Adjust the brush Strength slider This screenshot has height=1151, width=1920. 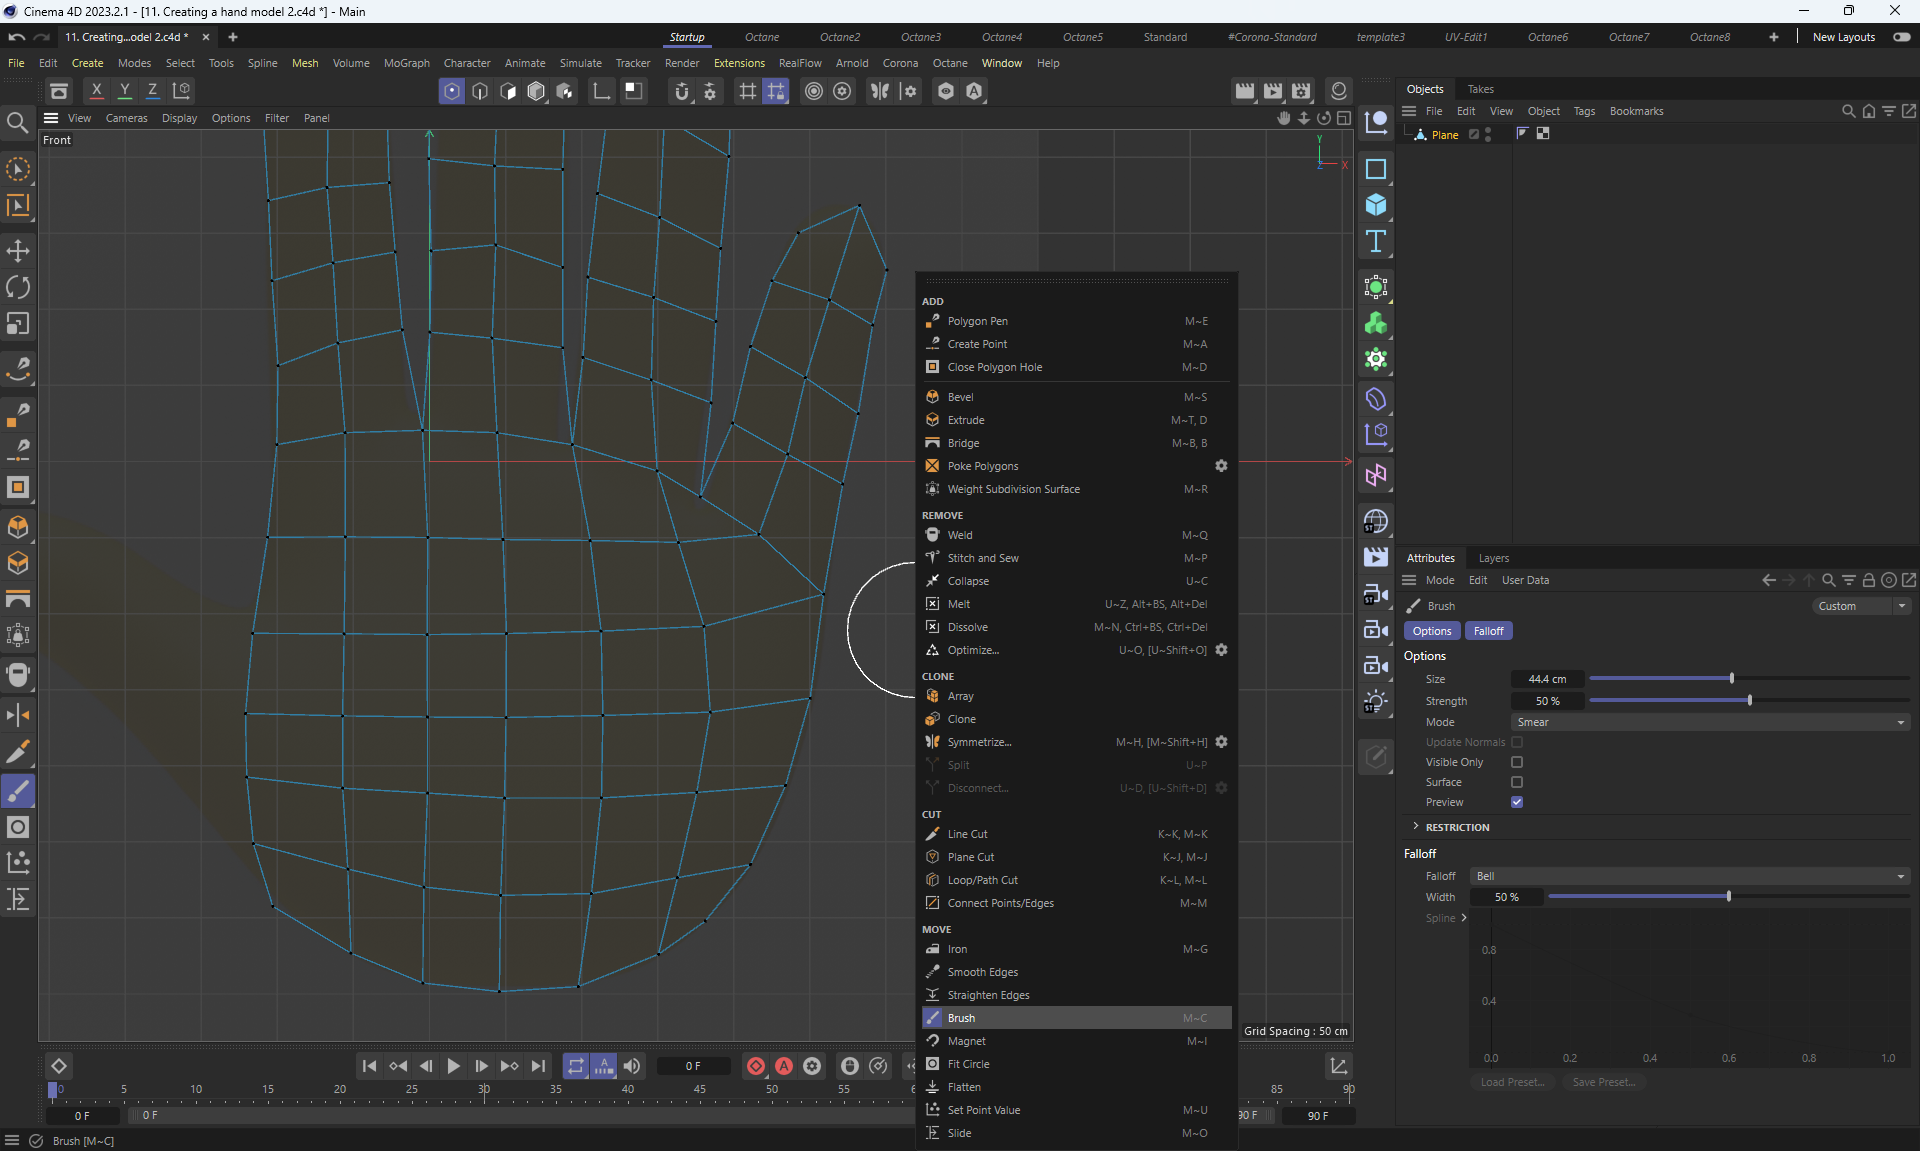coord(1749,701)
